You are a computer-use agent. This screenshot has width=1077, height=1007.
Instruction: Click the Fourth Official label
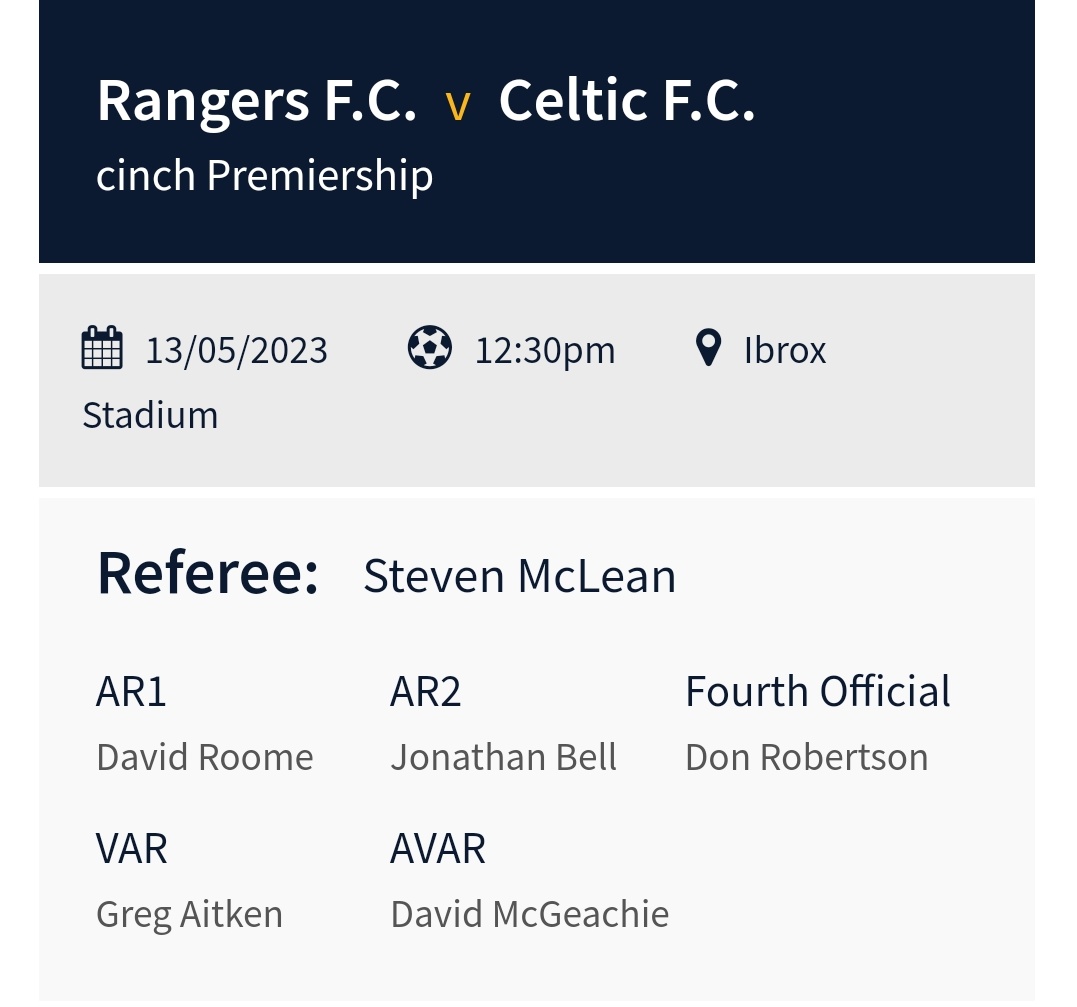818,692
